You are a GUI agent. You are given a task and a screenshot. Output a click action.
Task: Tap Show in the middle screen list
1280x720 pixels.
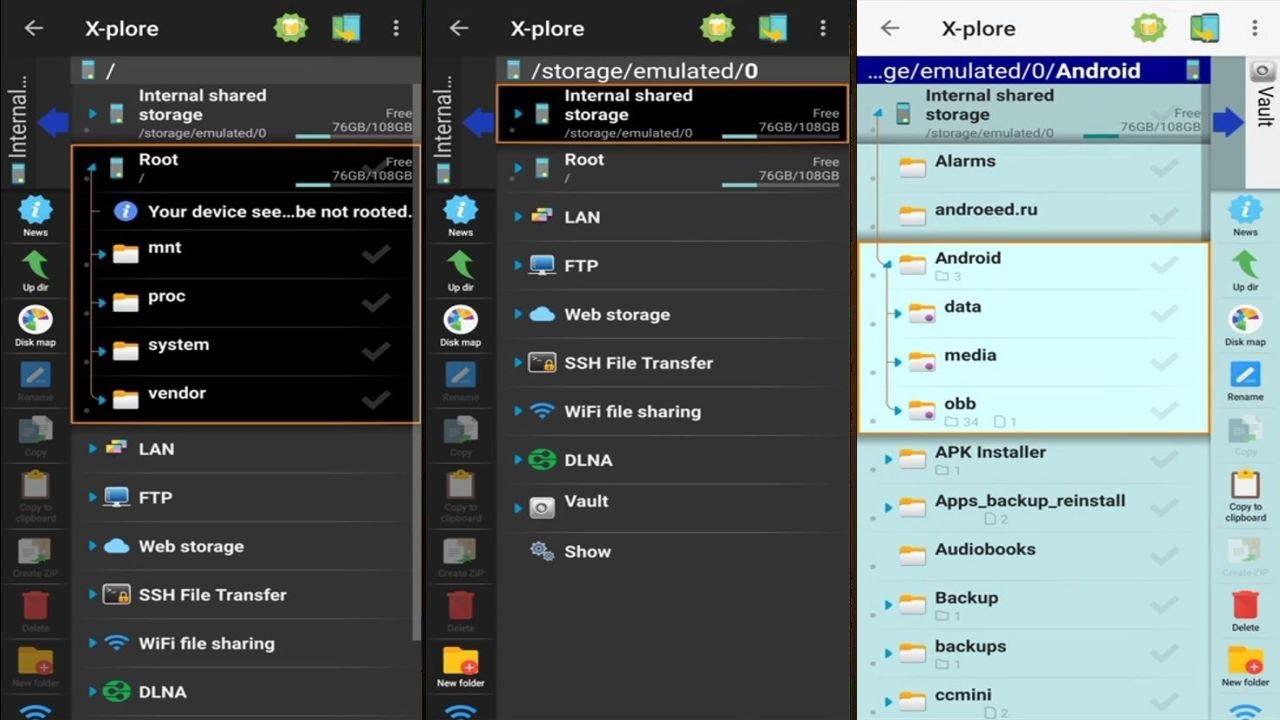[674, 551]
